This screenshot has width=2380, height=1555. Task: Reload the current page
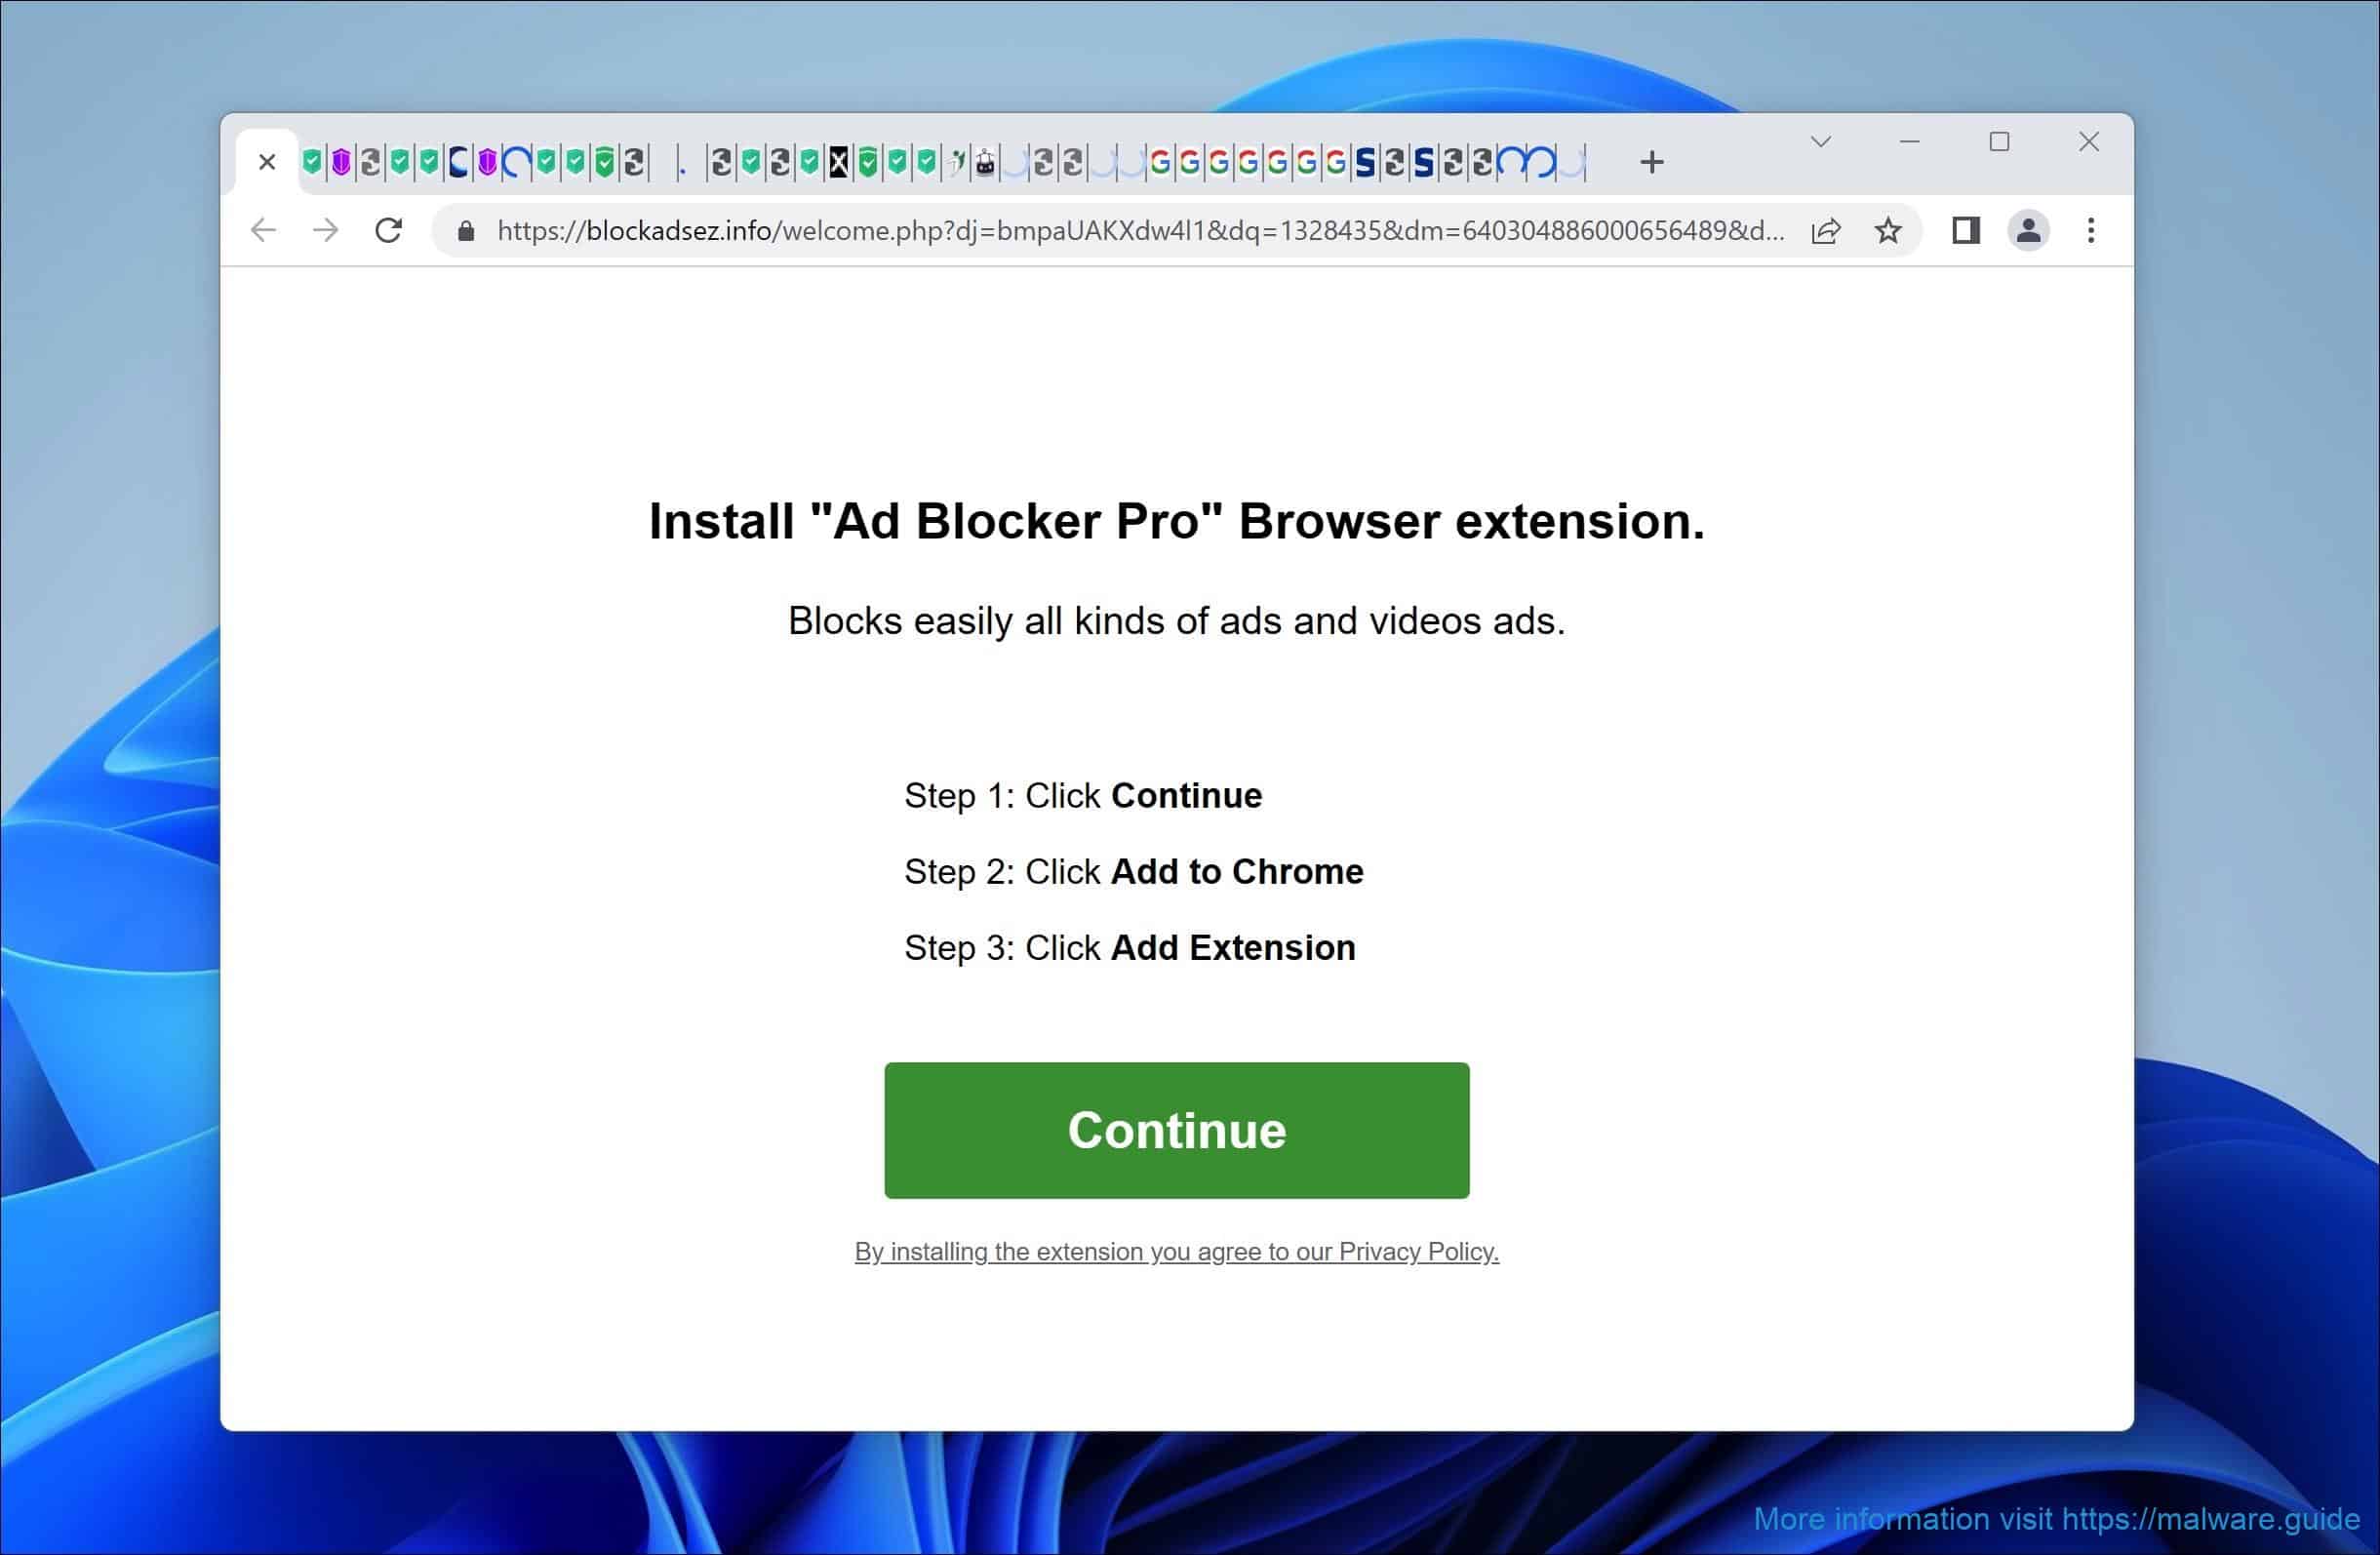pyautogui.click(x=389, y=230)
